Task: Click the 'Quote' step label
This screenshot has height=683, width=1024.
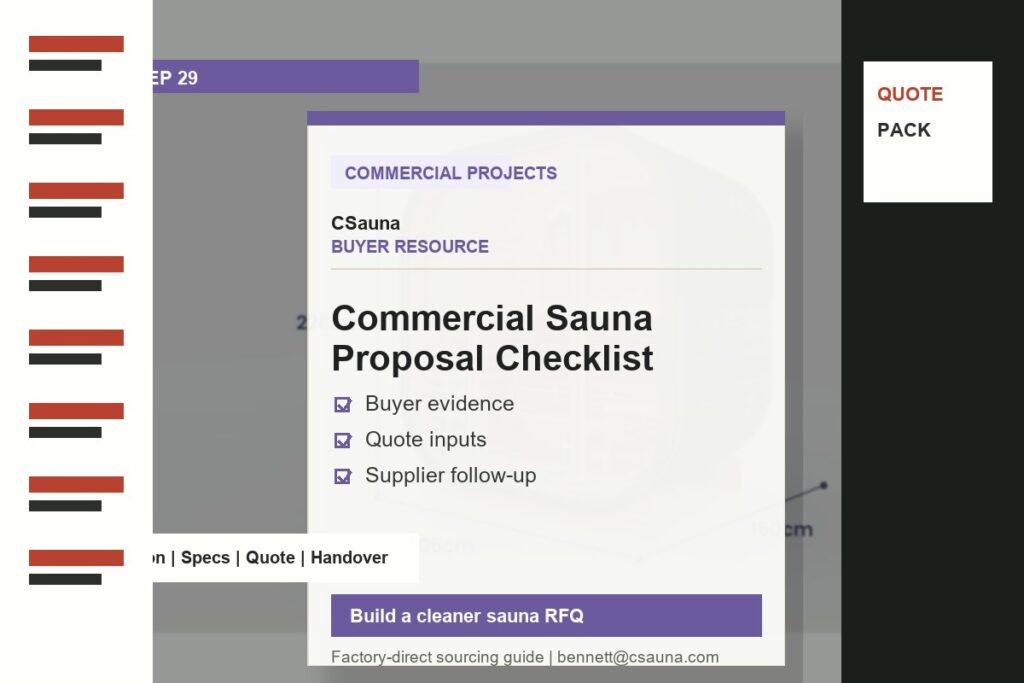Action: click(x=270, y=558)
